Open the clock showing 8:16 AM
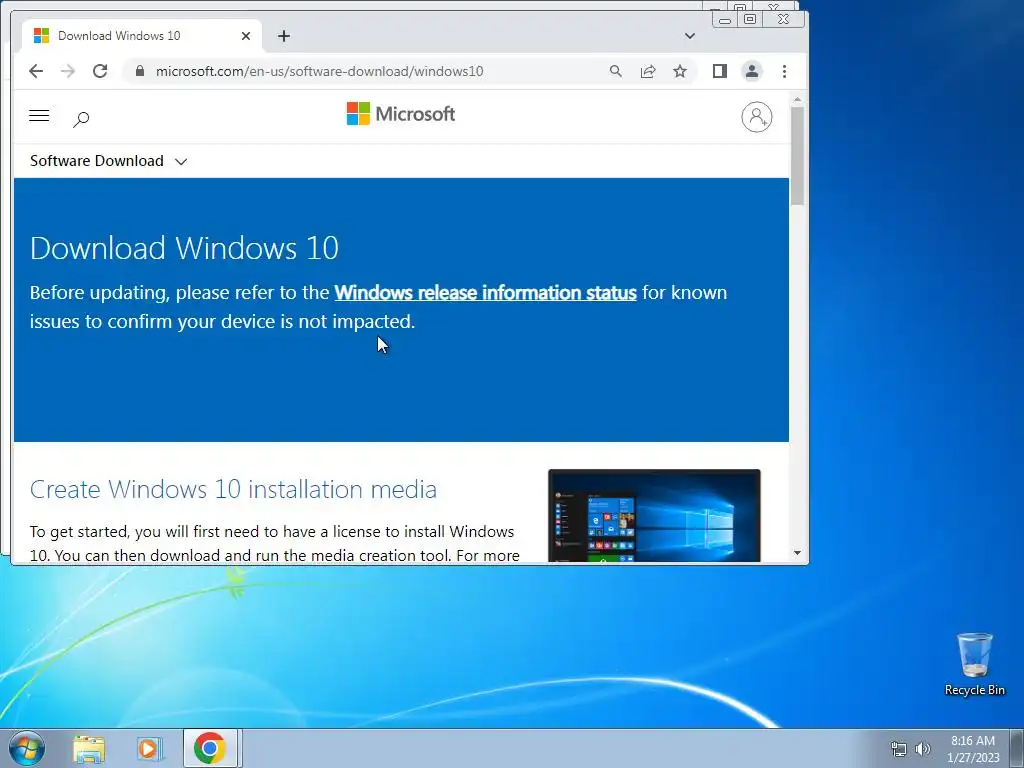 (973, 749)
